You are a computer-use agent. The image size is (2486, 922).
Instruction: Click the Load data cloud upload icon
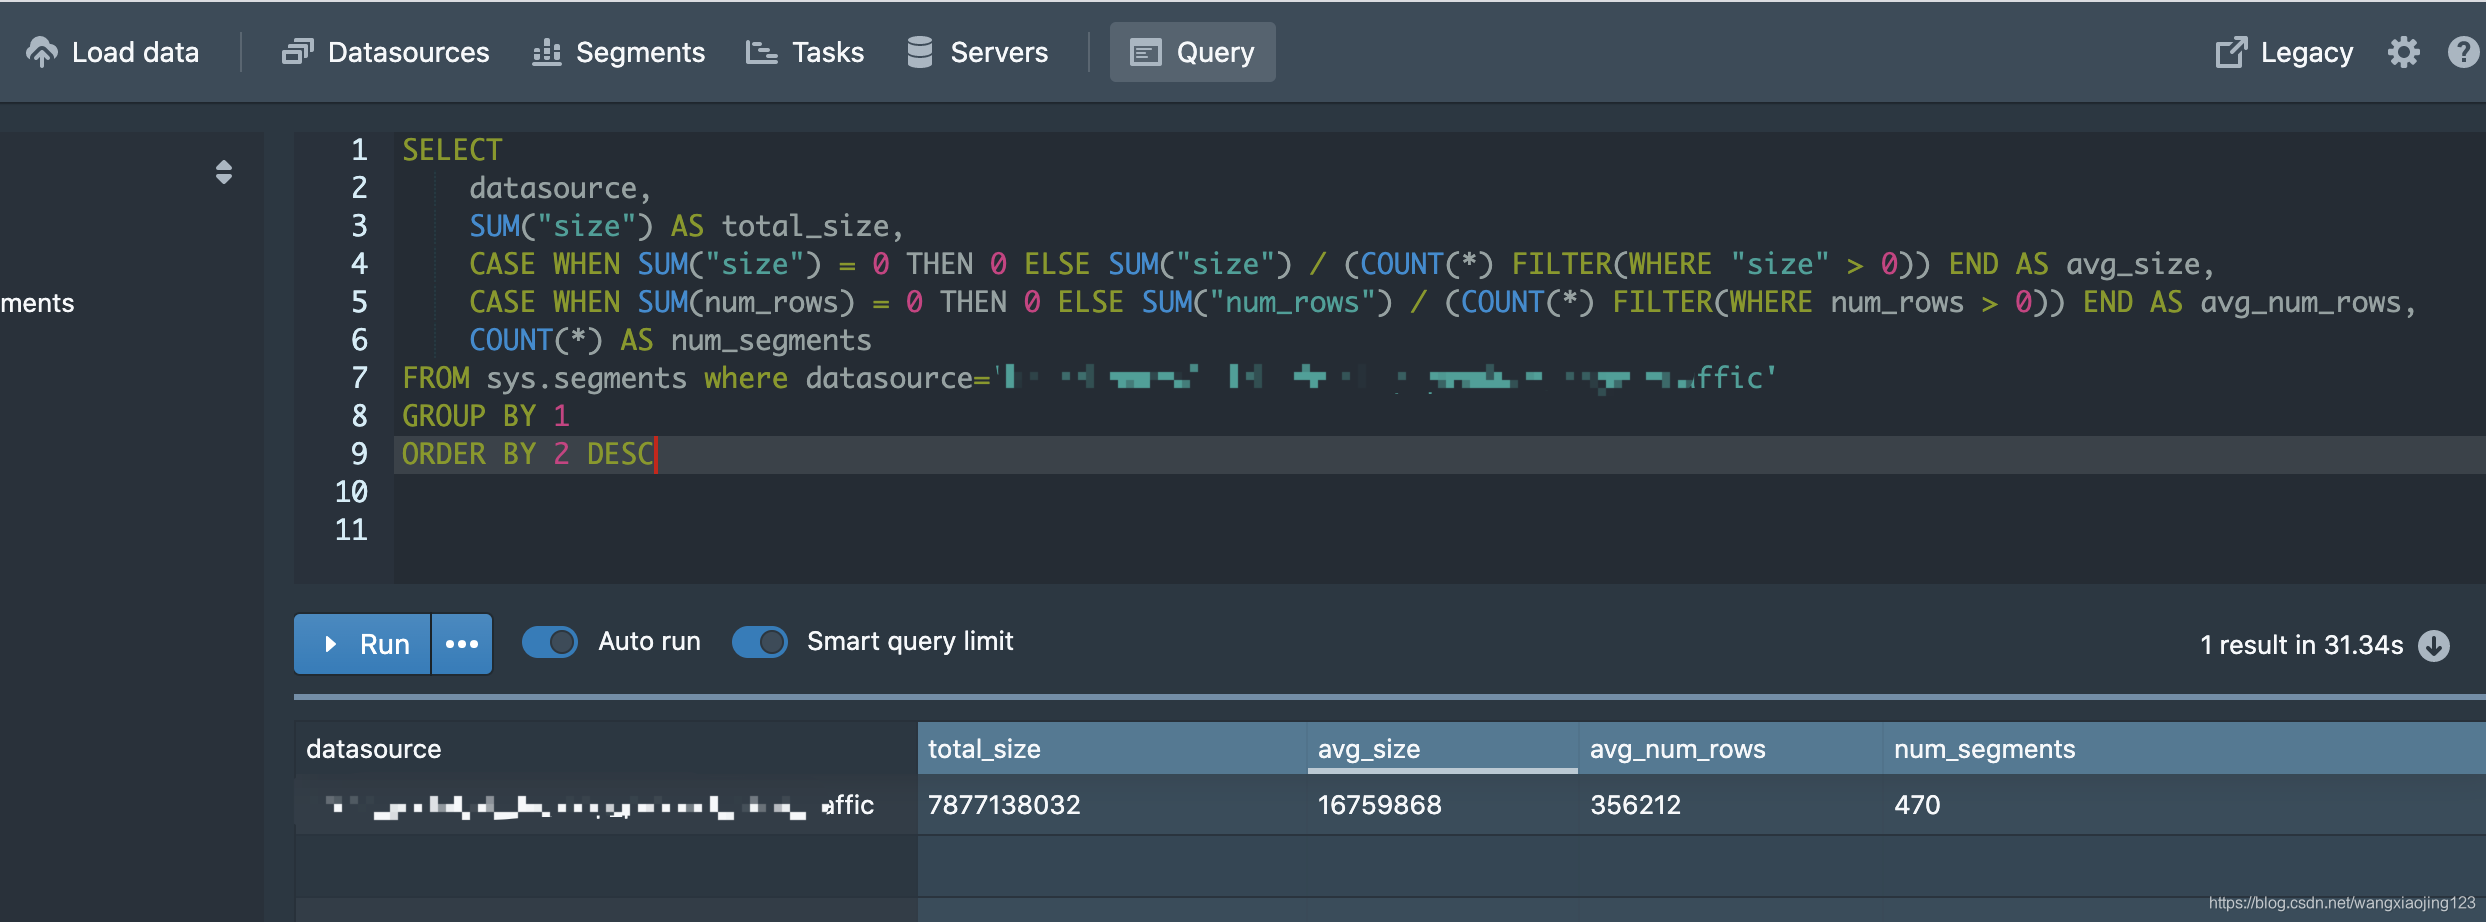point(41,52)
